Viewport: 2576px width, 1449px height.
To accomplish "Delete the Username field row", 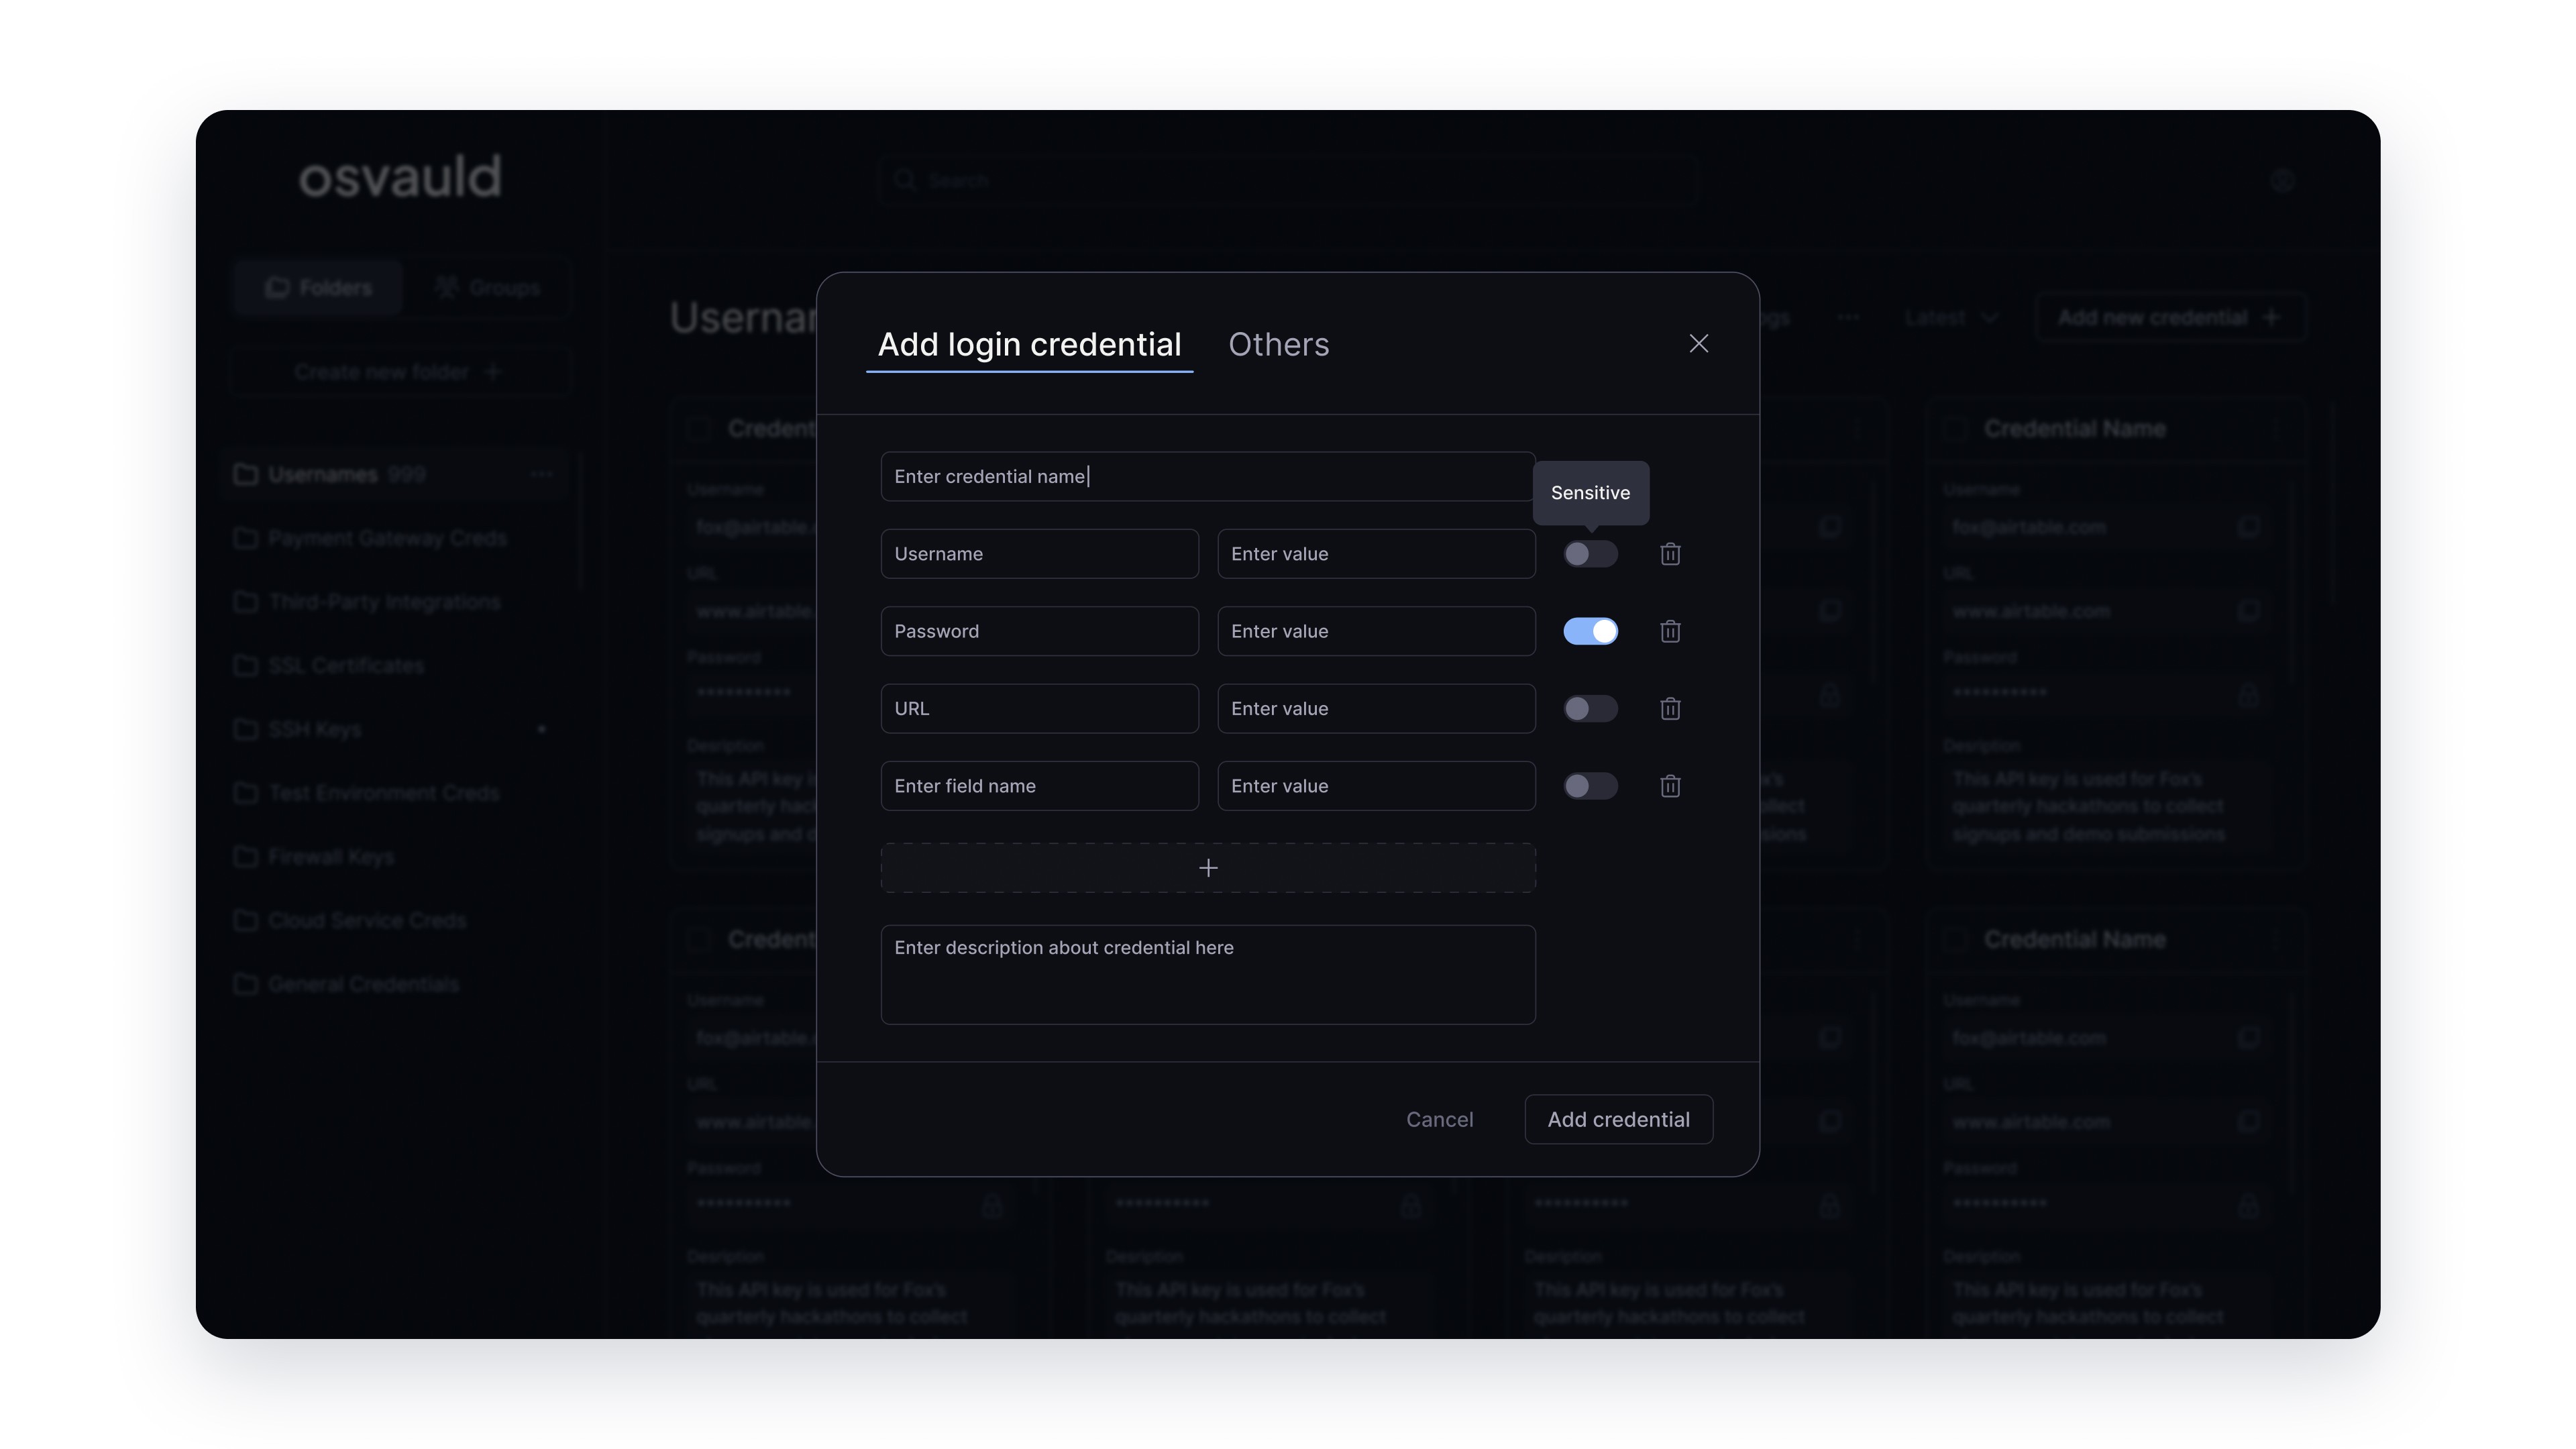I will tap(1670, 554).
